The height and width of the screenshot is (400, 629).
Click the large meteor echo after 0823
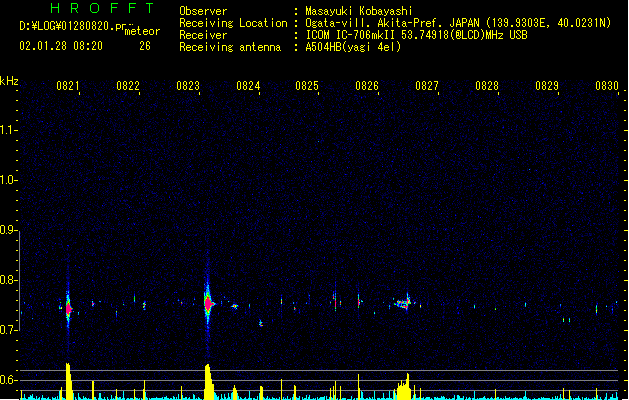208,304
